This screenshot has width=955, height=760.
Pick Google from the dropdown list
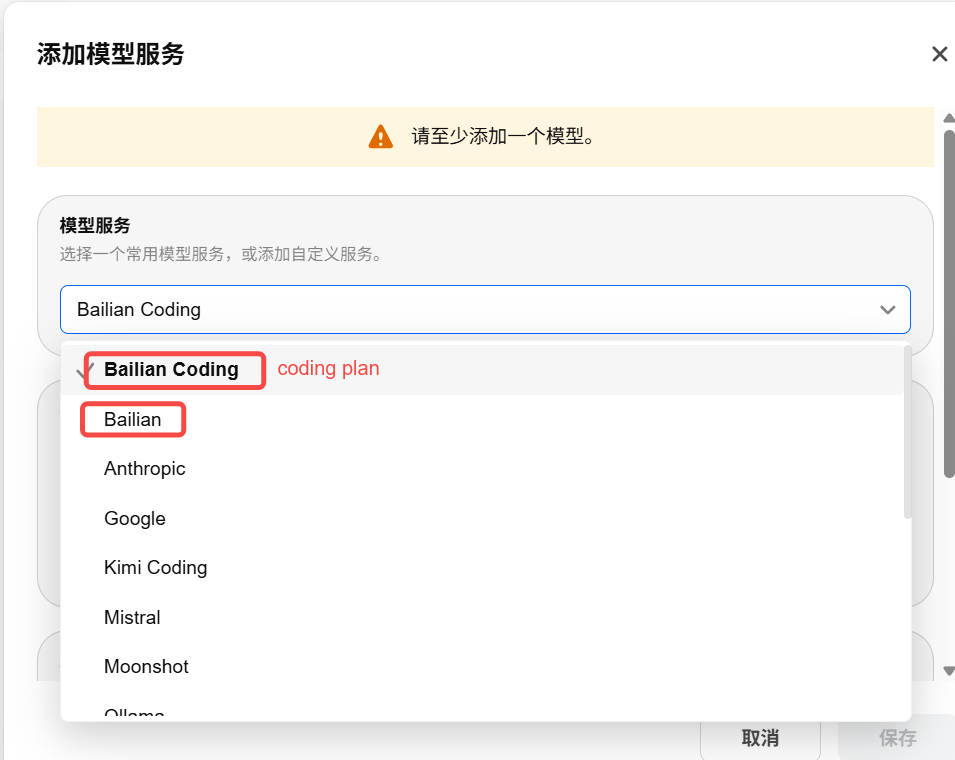[x=135, y=518]
